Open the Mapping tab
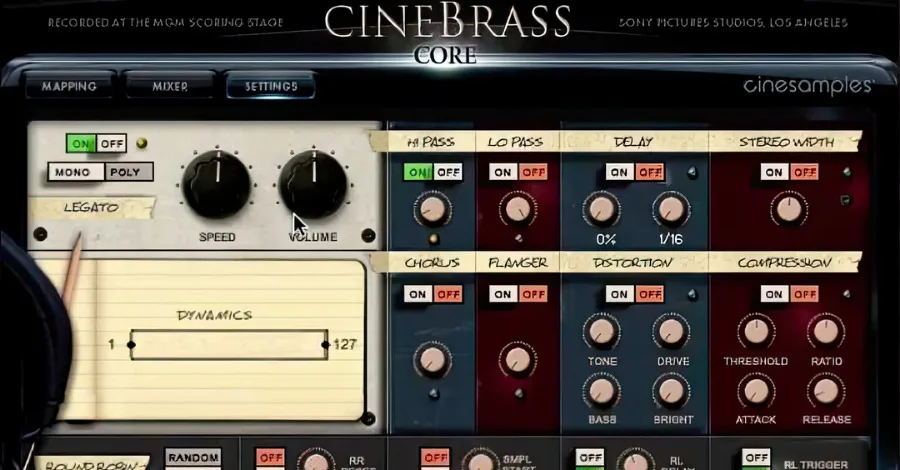 click(x=69, y=86)
